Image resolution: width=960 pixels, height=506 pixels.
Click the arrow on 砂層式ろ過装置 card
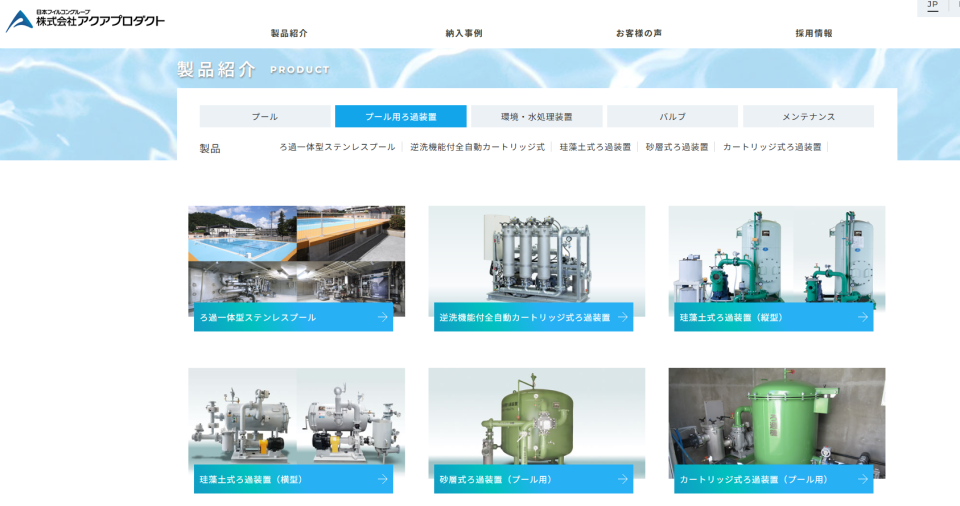tap(623, 479)
